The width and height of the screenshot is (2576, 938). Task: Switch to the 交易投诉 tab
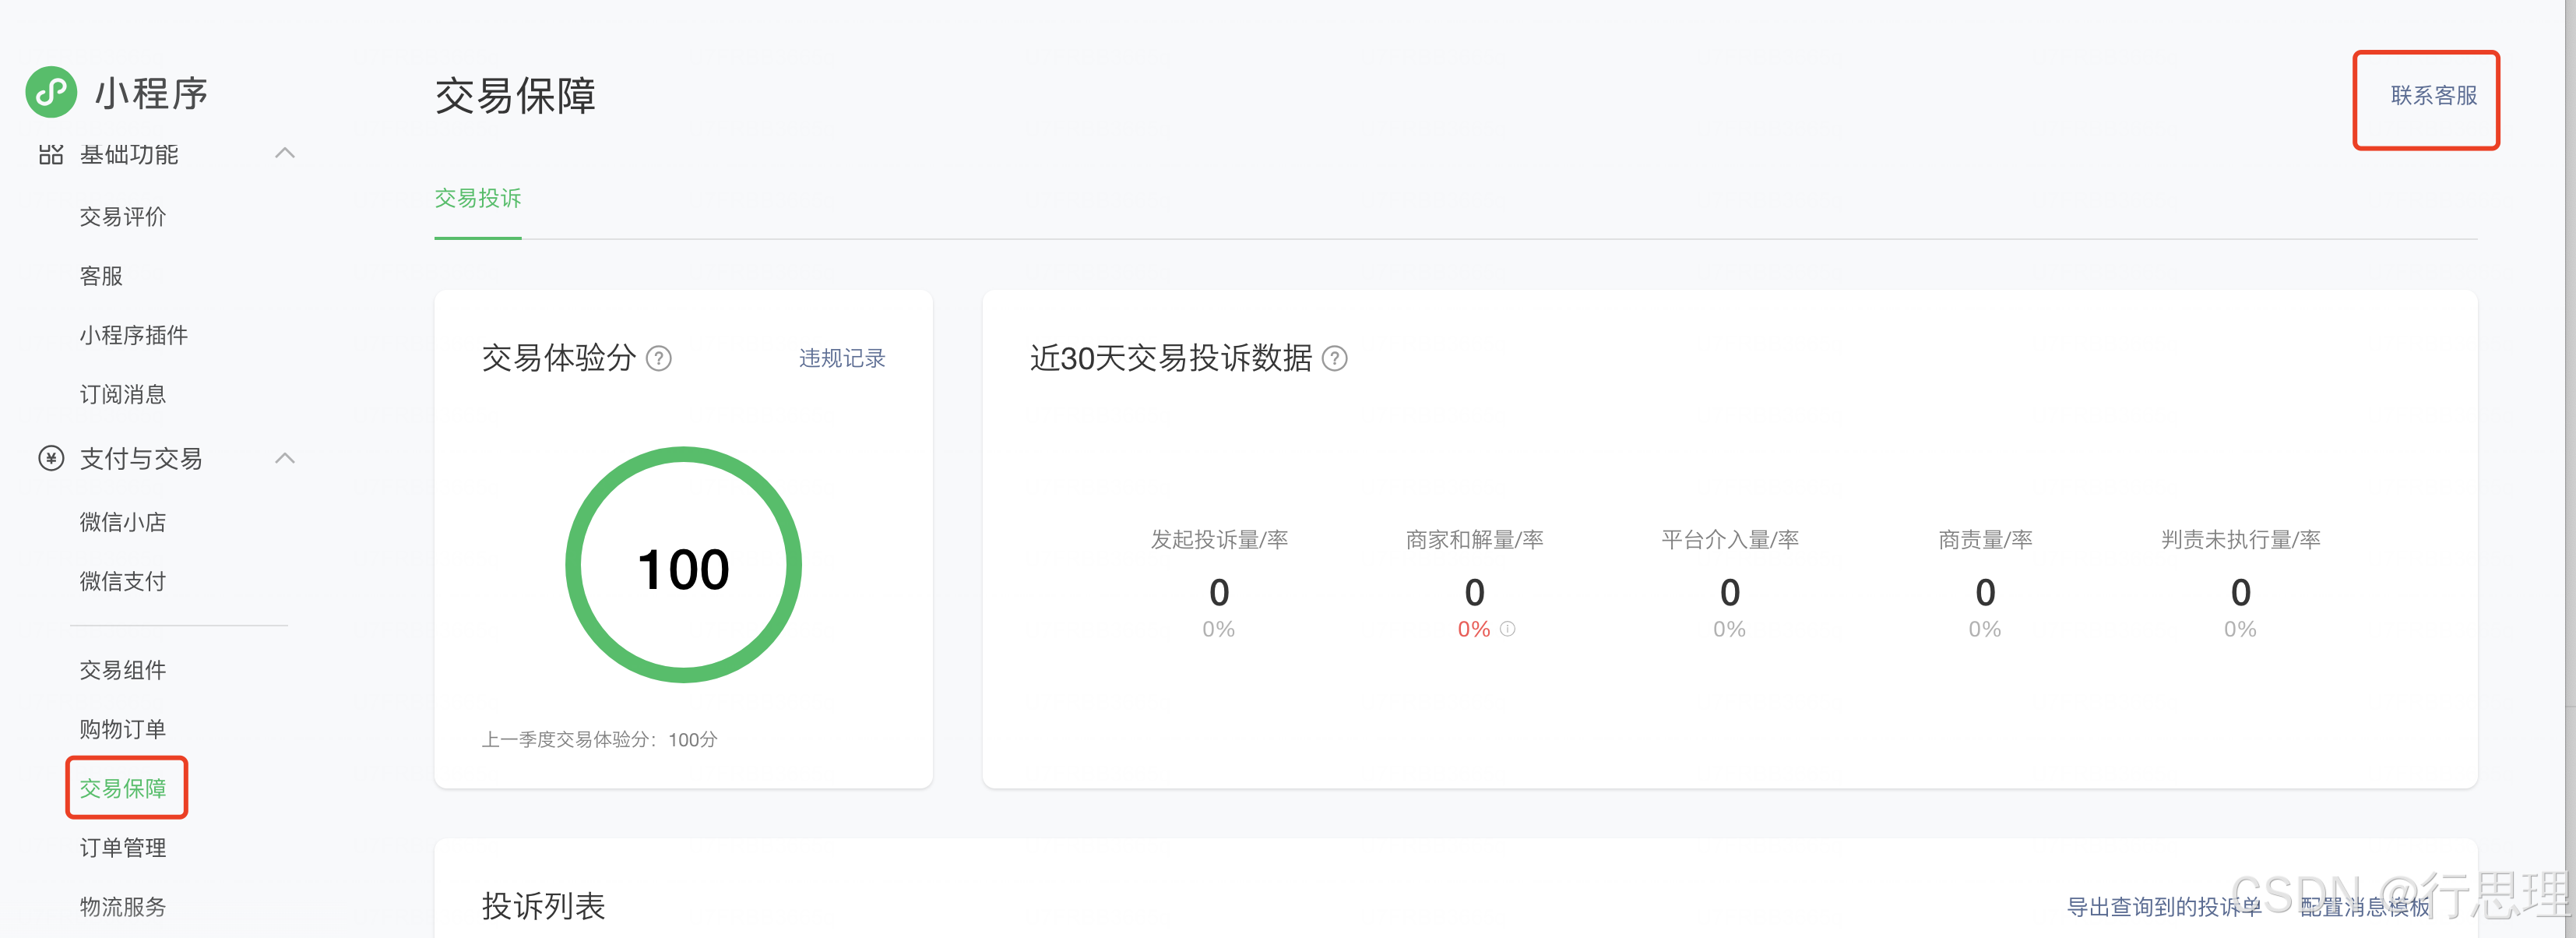[478, 198]
